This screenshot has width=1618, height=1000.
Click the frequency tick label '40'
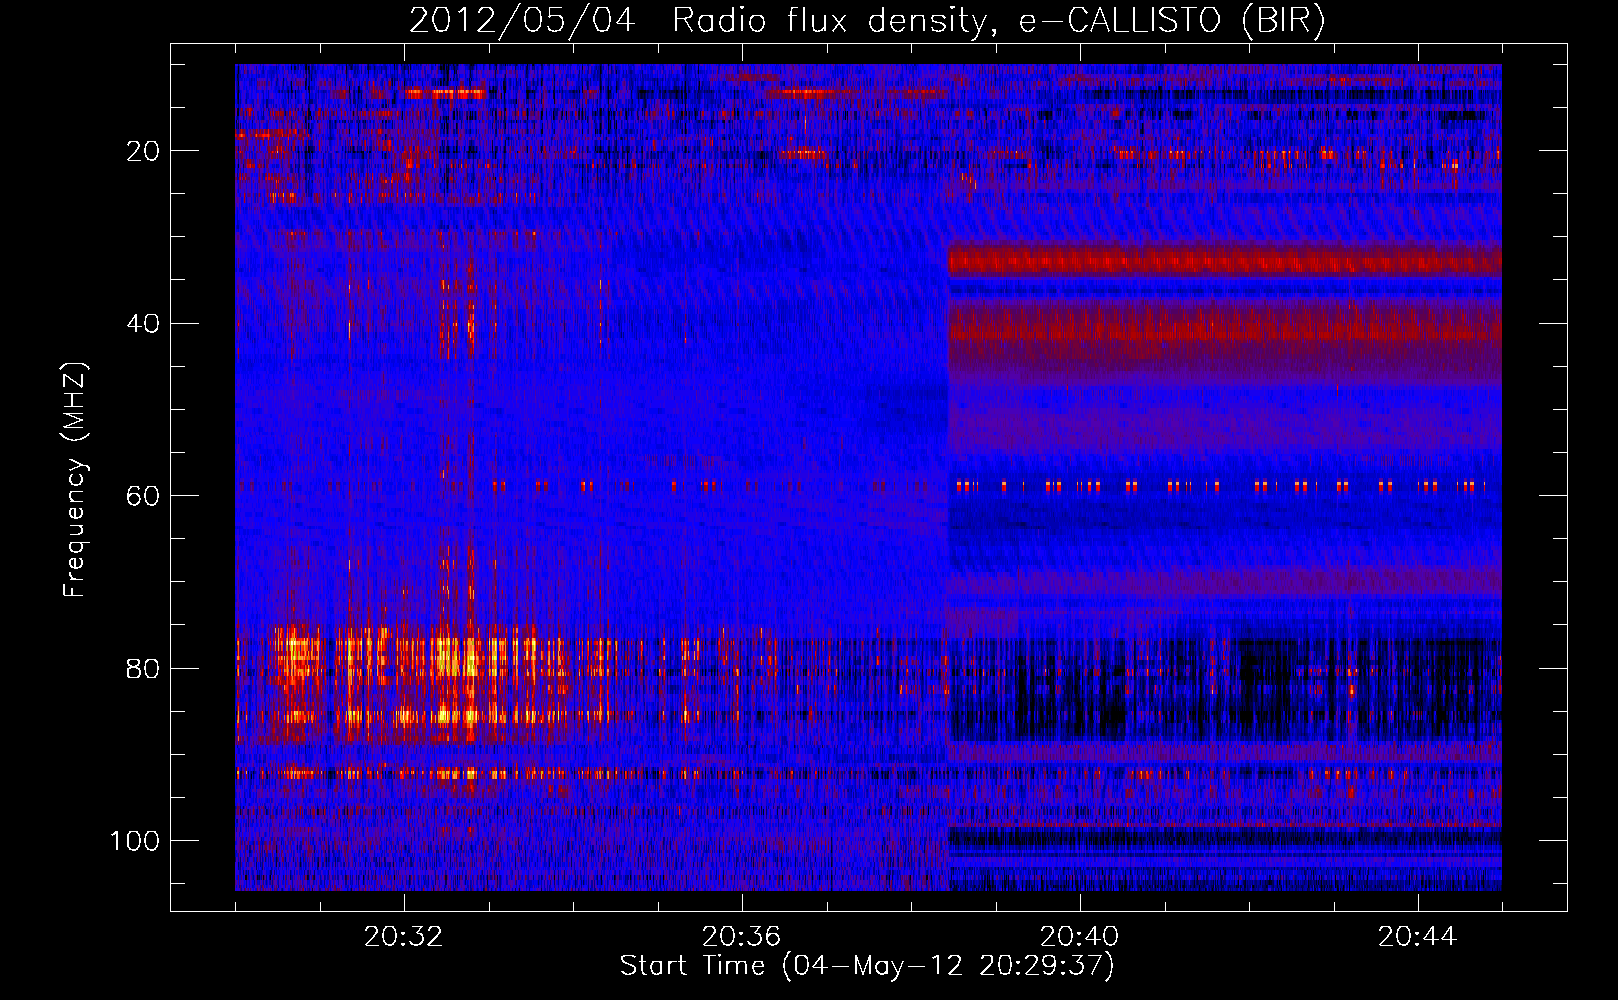point(143,324)
